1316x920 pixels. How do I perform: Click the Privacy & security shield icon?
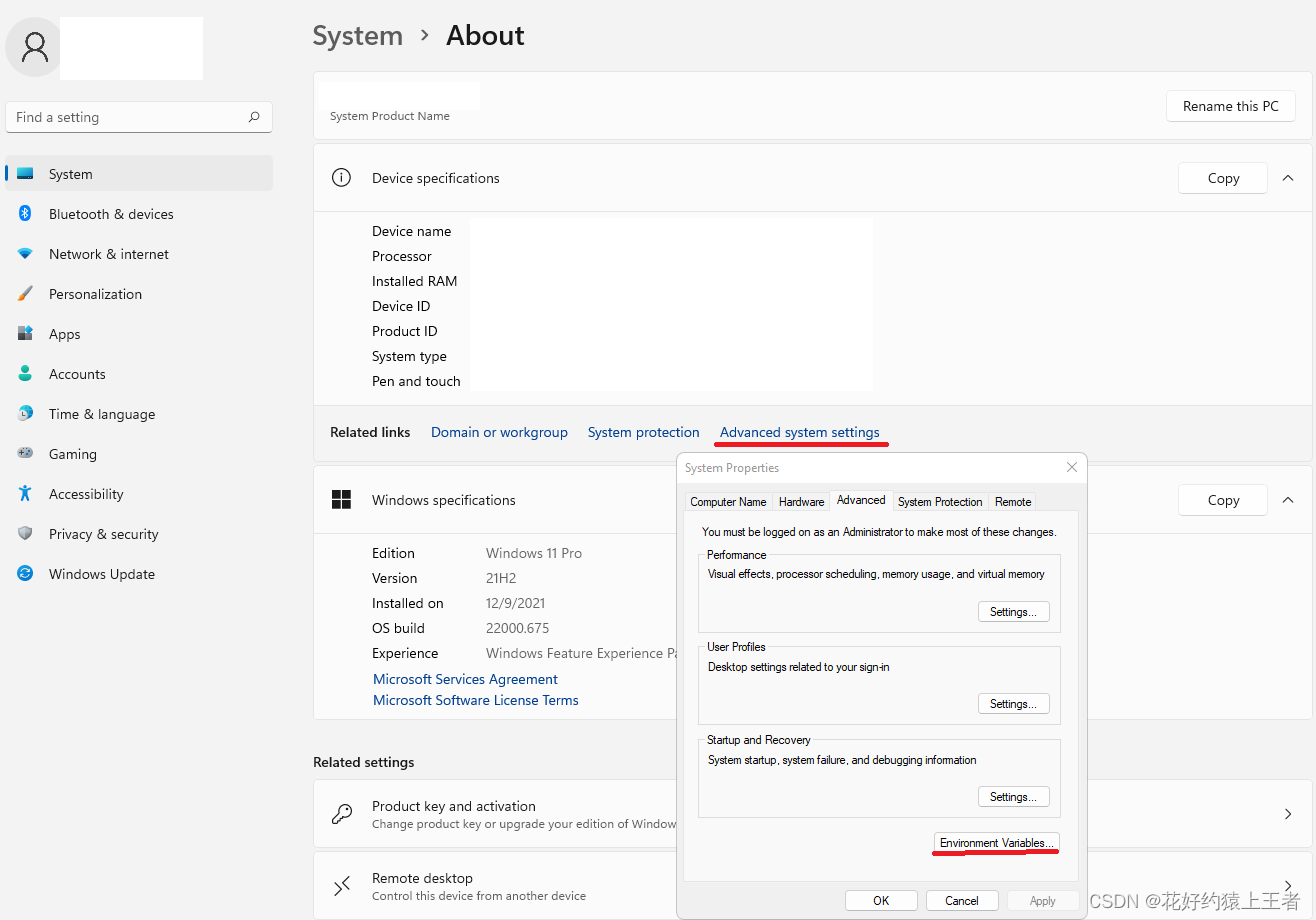[25, 534]
